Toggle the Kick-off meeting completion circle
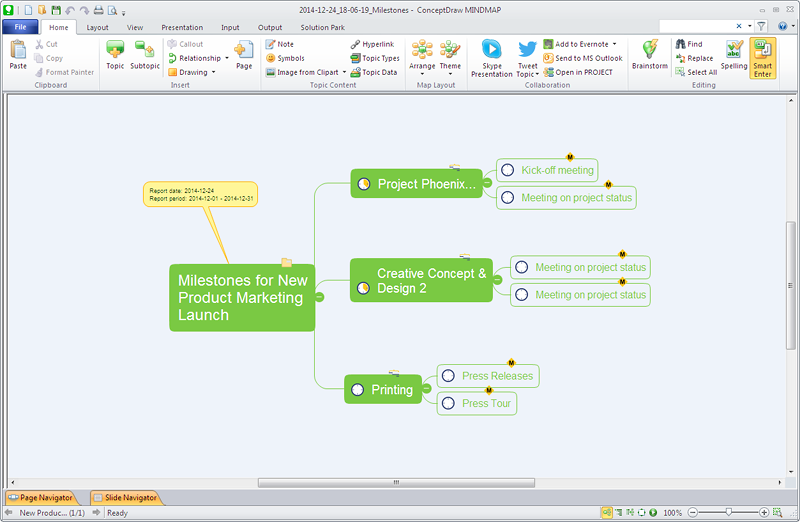This screenshot has width=800, height=522. click(508, 170)
